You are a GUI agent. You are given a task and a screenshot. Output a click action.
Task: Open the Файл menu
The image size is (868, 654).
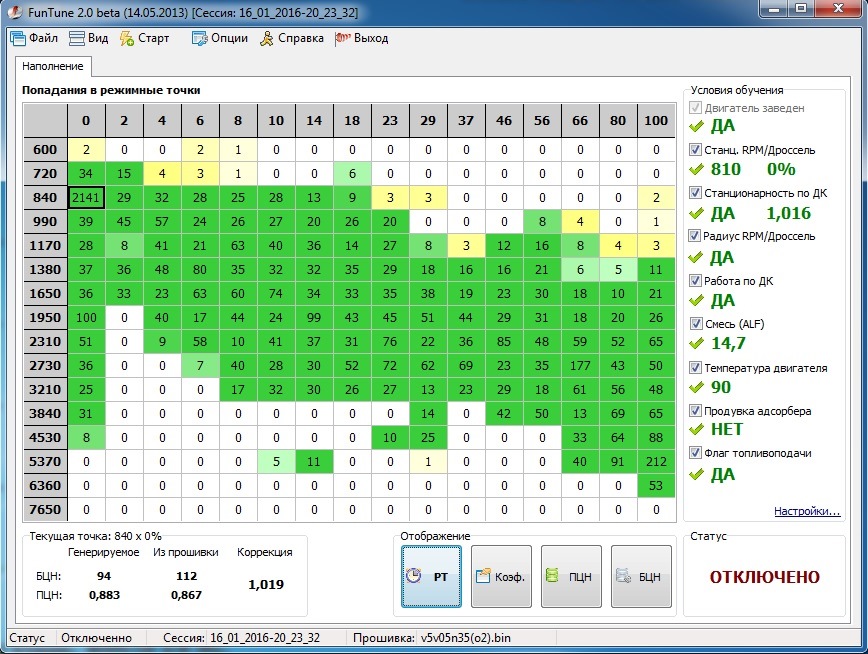point(34,38)
